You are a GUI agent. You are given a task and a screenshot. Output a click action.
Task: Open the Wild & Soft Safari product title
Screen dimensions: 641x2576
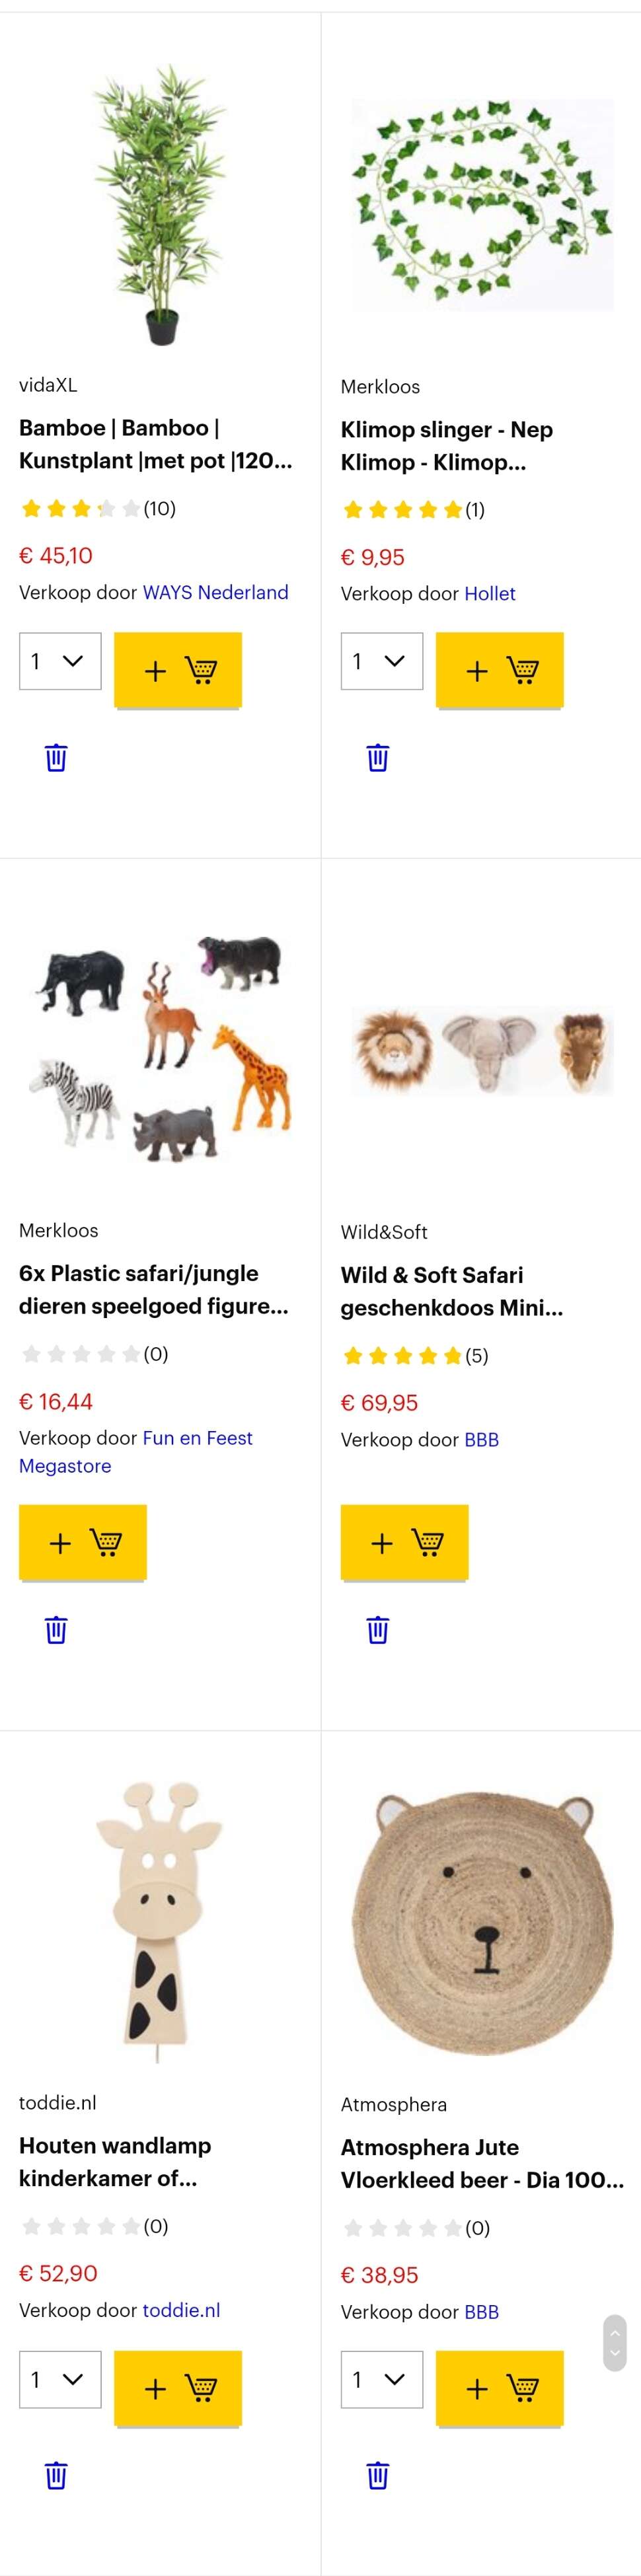coord(451,1291)
